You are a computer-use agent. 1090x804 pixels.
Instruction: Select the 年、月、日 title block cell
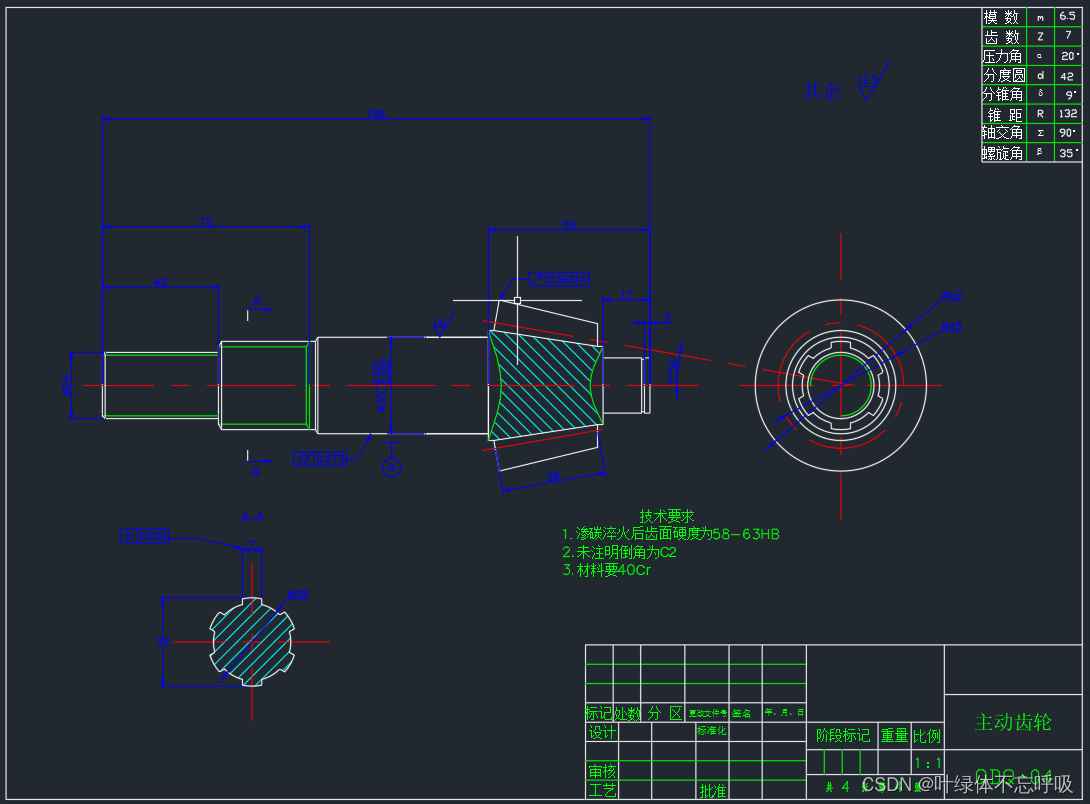tap(784, 713)
